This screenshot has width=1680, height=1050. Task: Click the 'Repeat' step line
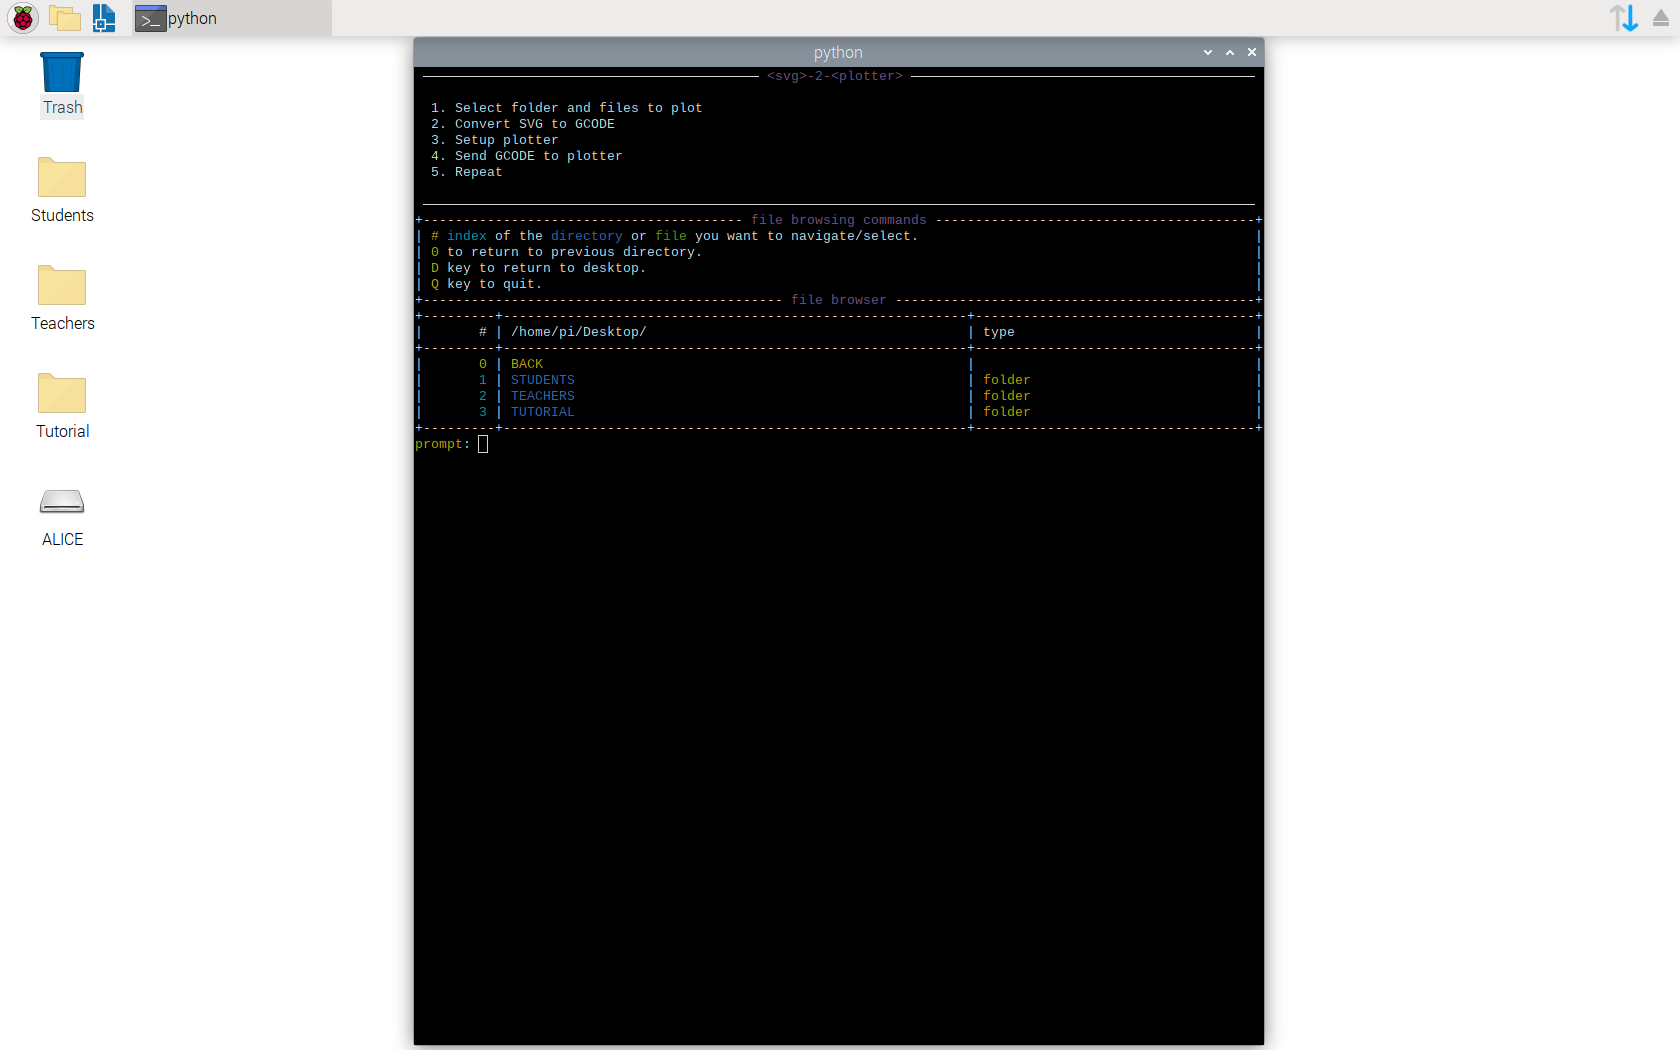[x=467, y=172]
